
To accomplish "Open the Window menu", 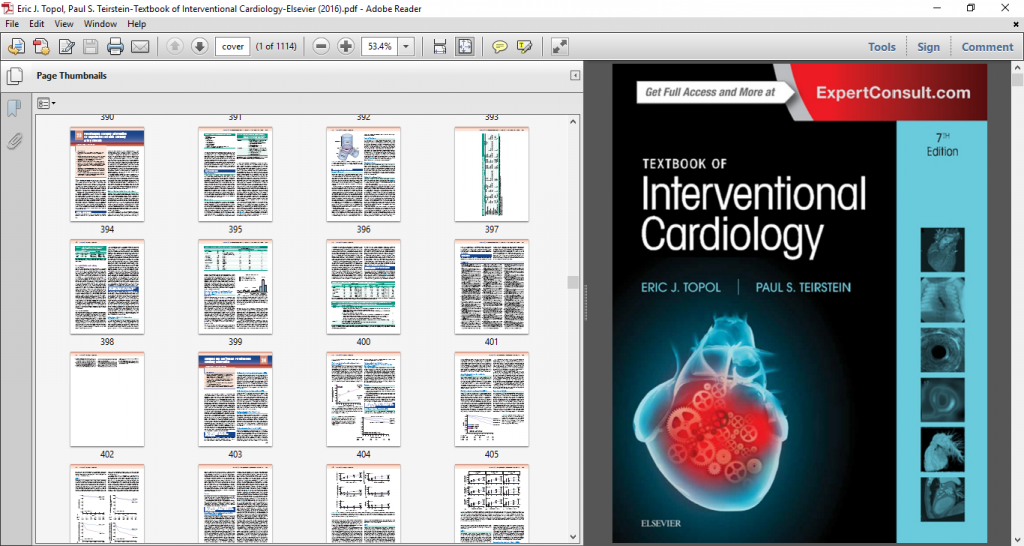I will pyautogui.click(x=98, y=23).
